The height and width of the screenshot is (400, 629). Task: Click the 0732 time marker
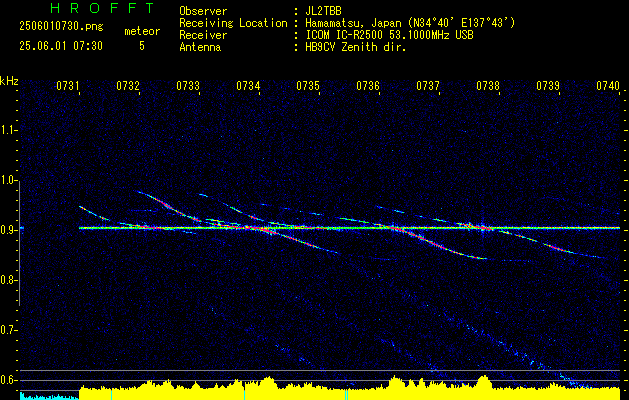128,85
